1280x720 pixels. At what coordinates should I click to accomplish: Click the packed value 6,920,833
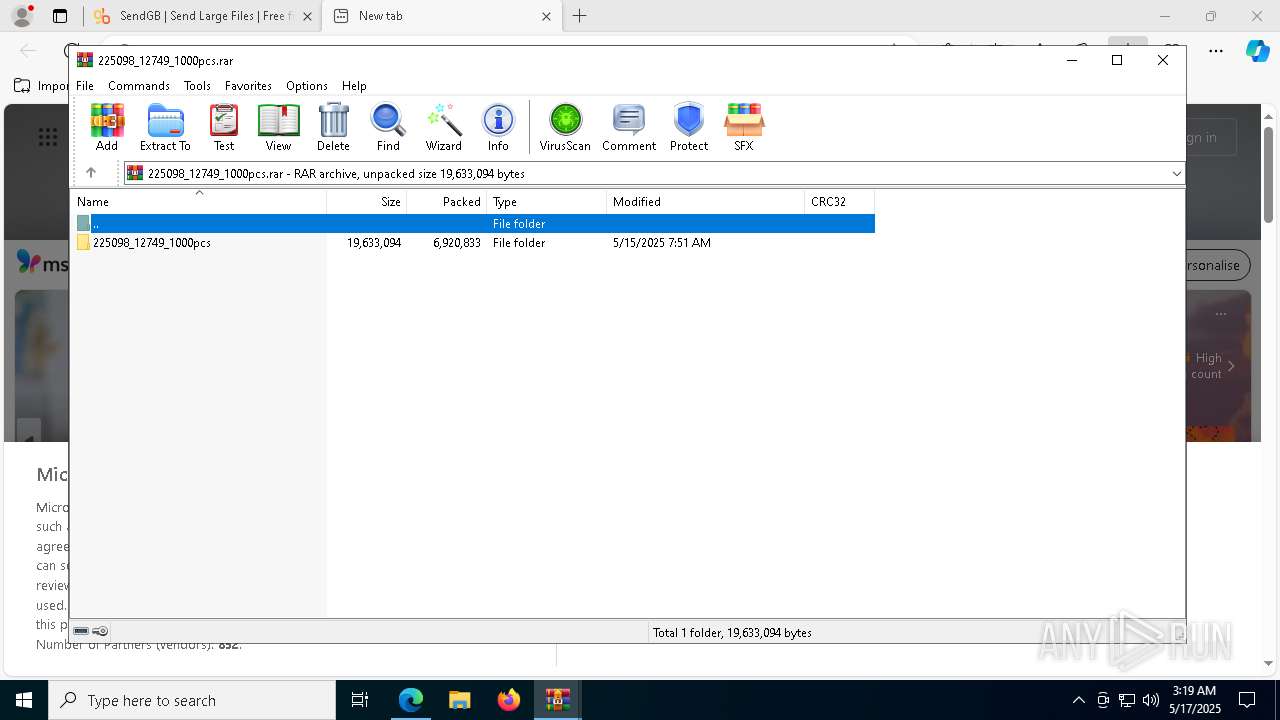[457, 243]
